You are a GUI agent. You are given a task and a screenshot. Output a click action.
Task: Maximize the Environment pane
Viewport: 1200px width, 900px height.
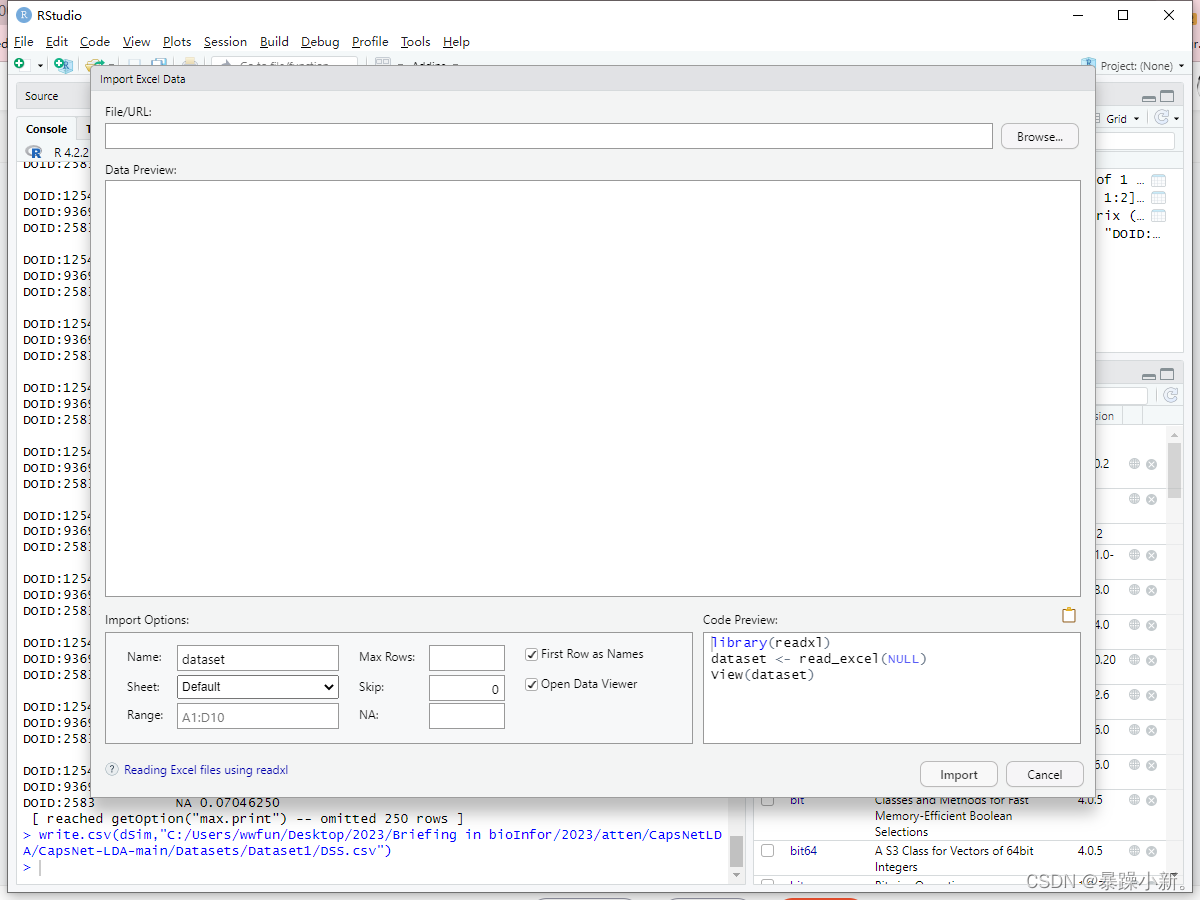click(x=1167, y=97)
